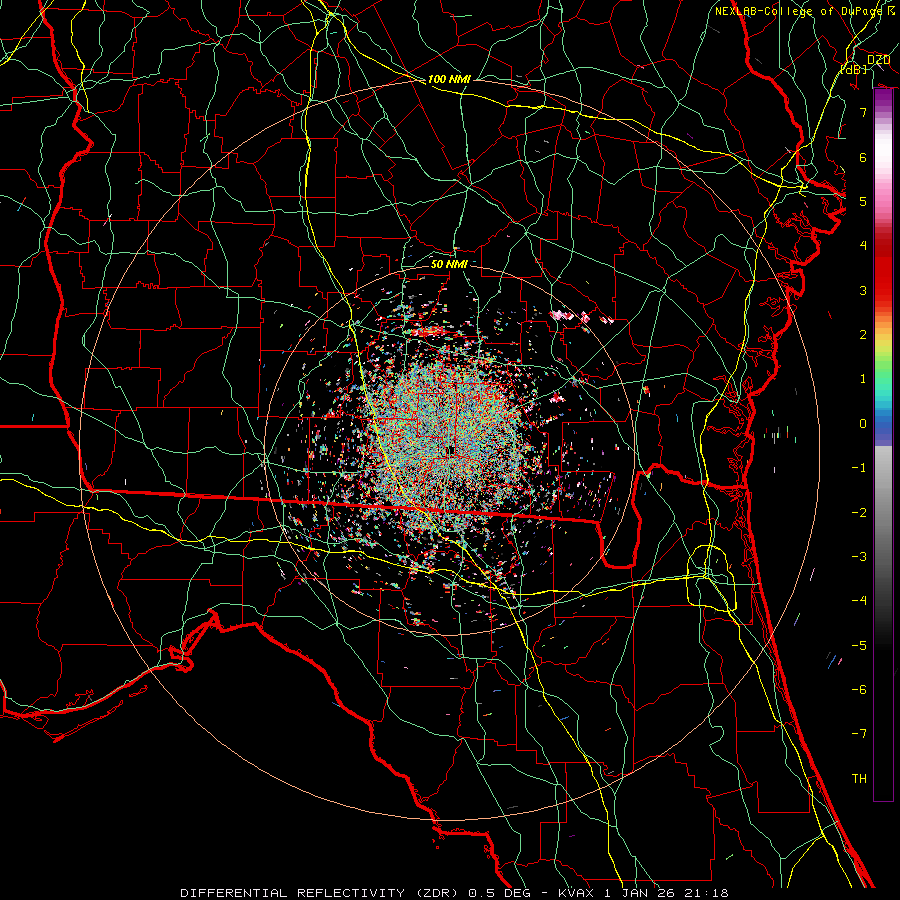Click the 1 value on the scale
This screenshot has height=900, width=900.
pyautogui.click(x=863, y=378)
